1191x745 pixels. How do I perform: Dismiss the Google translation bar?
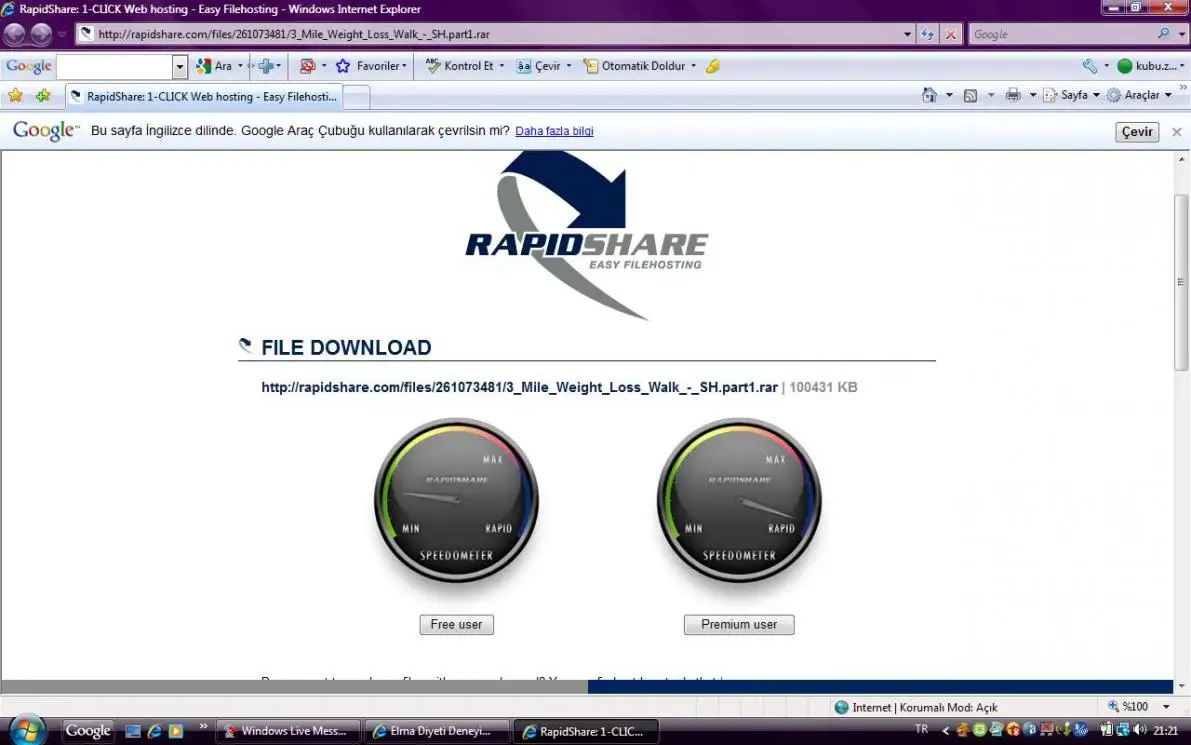click(x=1177, y=131)
